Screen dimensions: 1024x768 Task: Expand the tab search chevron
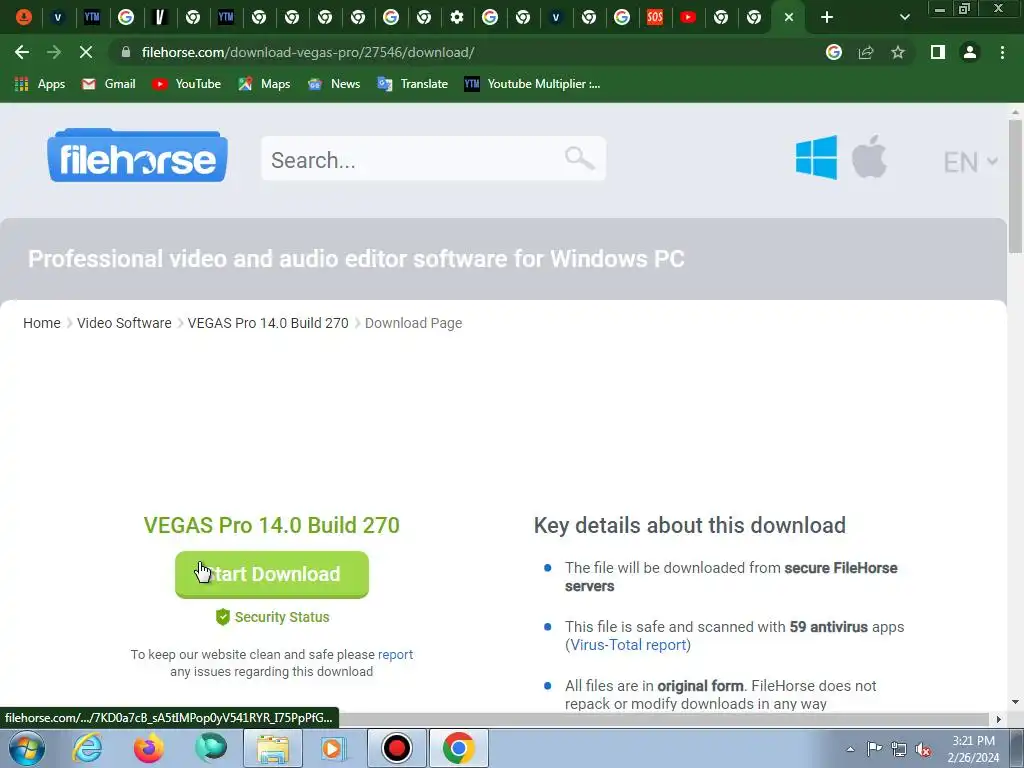pyautogui.click(x=904, y=17)
